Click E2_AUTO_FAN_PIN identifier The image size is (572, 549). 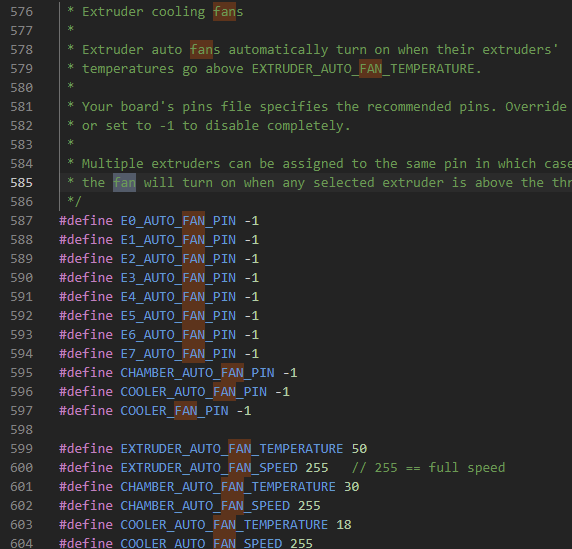pyautogui.click(x=178, y=258)
